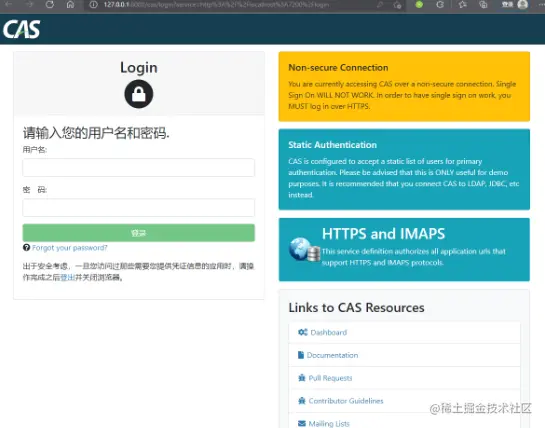This screenshot has width=545, height=428.
Task: Open the favorites list icon in toolbar
Action: [x=462, y=5]
